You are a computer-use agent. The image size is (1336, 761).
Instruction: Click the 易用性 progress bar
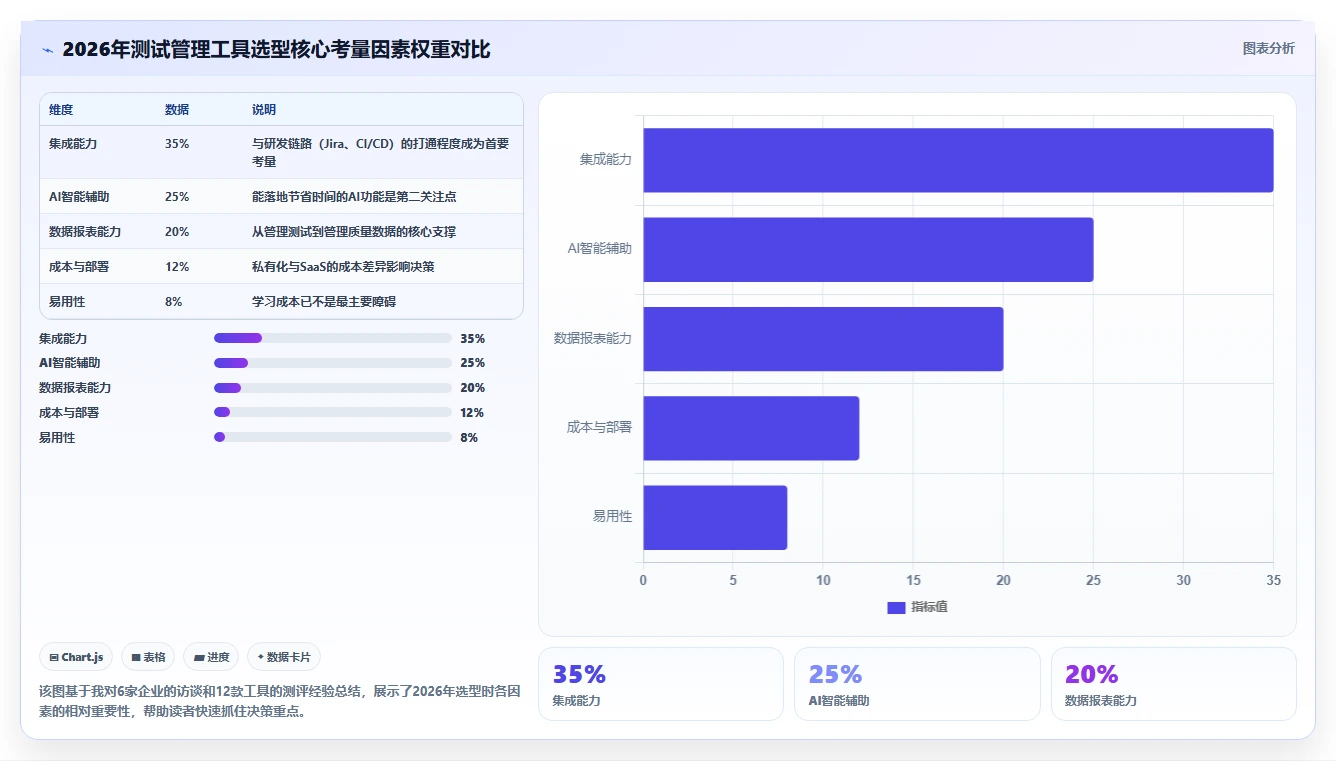[333, 437]
